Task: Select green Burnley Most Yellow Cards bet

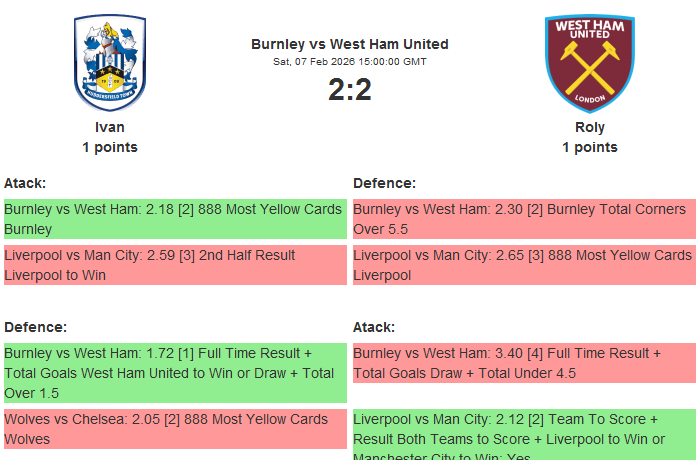Action: (175, 219)
